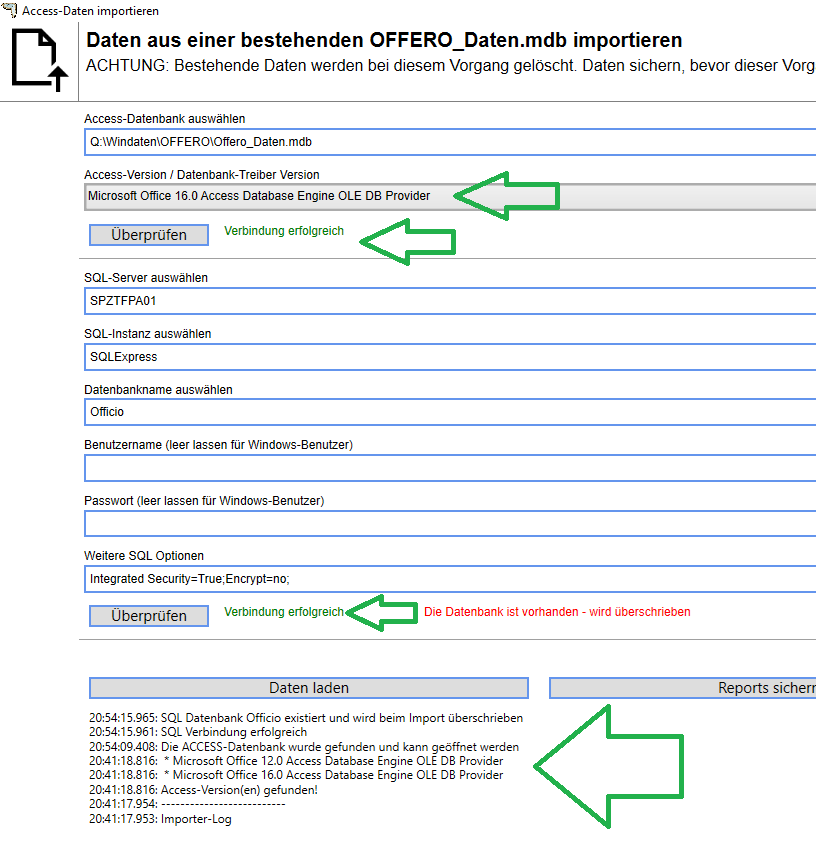Click the green arrow pointing at the driver version dropdown
The height and width of the screenshot is (843, 816).
(x=509, y=195)
